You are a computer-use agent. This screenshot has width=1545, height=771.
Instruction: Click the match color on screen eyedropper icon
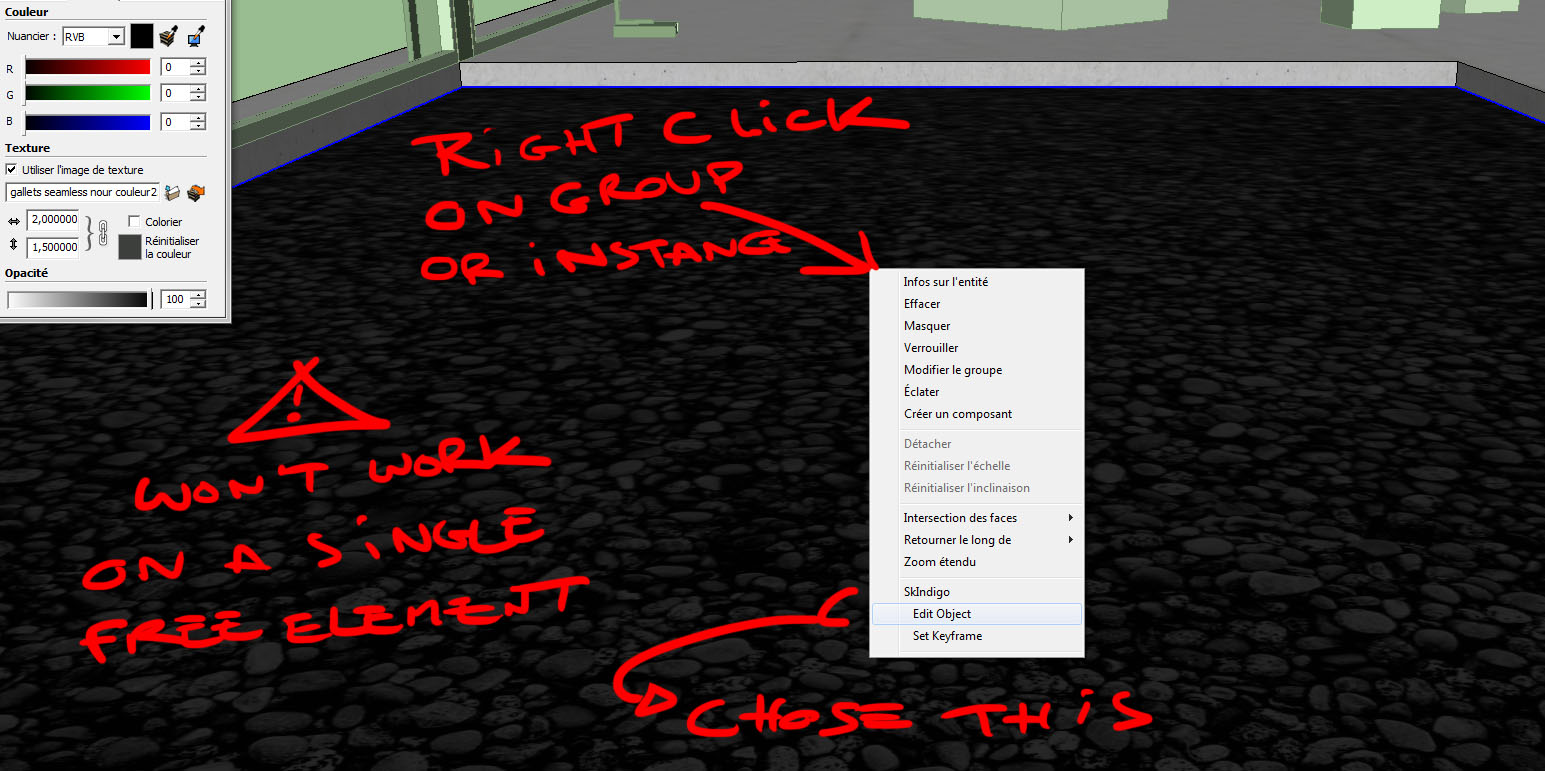(x=196, y=37)
